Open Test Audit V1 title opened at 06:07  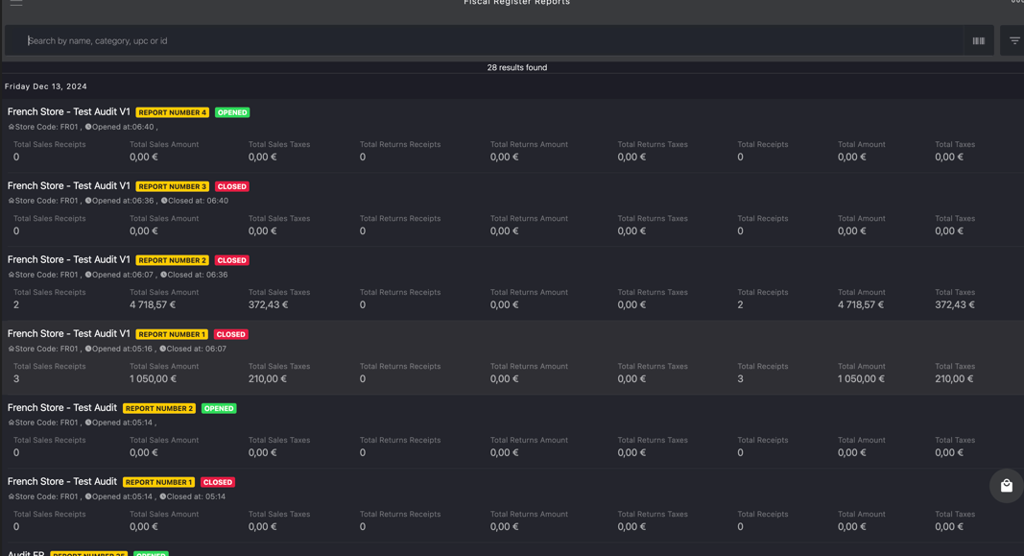[69, 259]
